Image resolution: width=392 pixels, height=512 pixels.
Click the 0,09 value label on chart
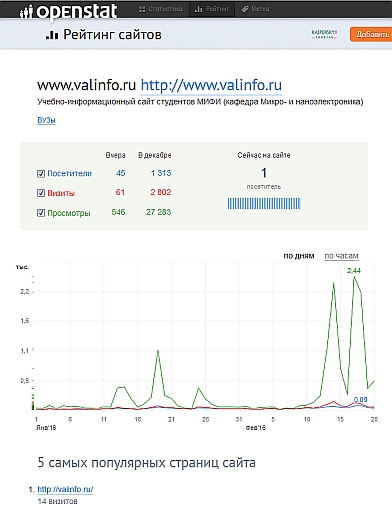360,399
